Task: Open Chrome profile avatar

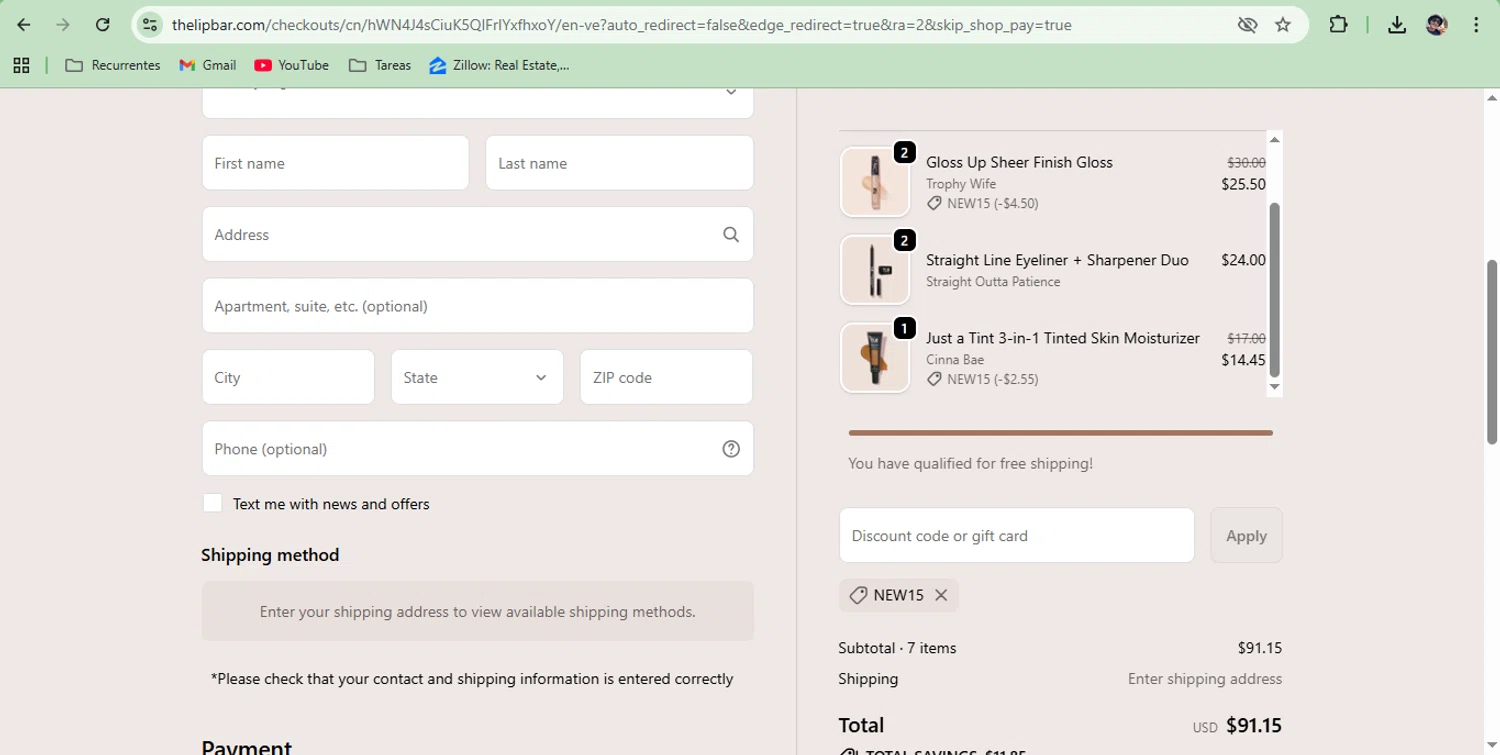Action: 1437,25
